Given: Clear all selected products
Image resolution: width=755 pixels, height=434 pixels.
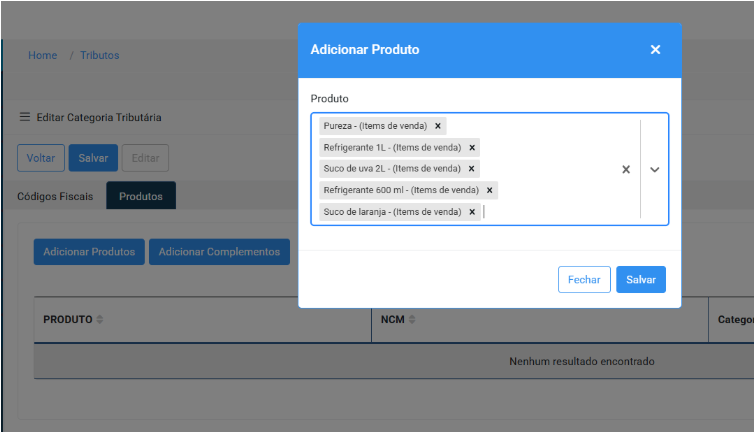Looking at the screenshot, I should (x=626, y=170).
